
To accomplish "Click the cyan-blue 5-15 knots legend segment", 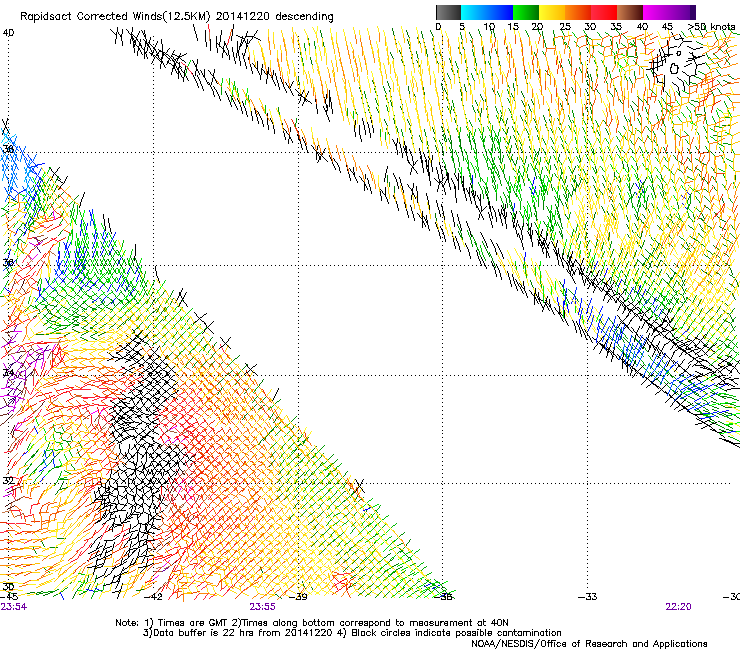I will [487, 12].
